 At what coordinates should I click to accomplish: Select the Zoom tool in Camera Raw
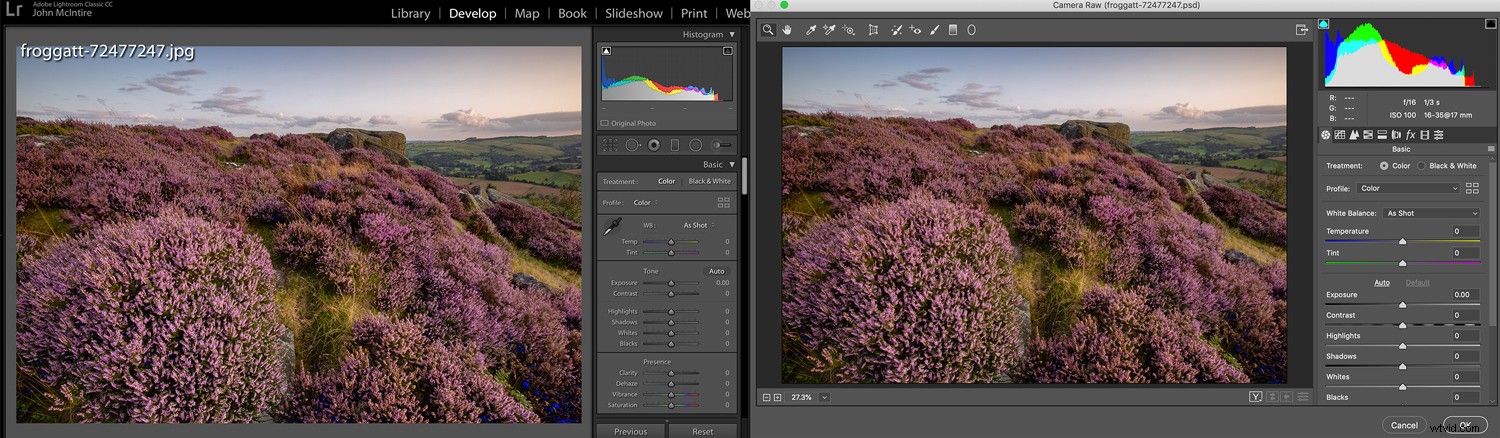click(768, 30)
